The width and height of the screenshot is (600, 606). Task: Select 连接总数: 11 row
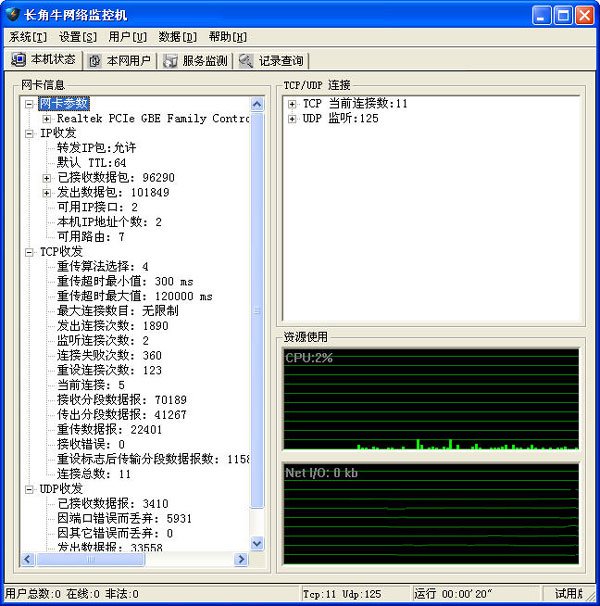coord(94,474)
